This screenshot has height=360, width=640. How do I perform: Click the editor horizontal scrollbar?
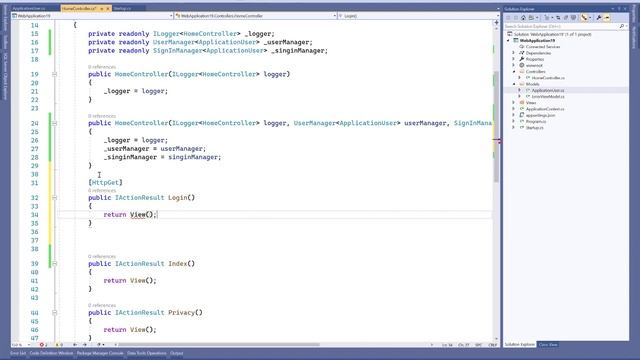point(218,345)
